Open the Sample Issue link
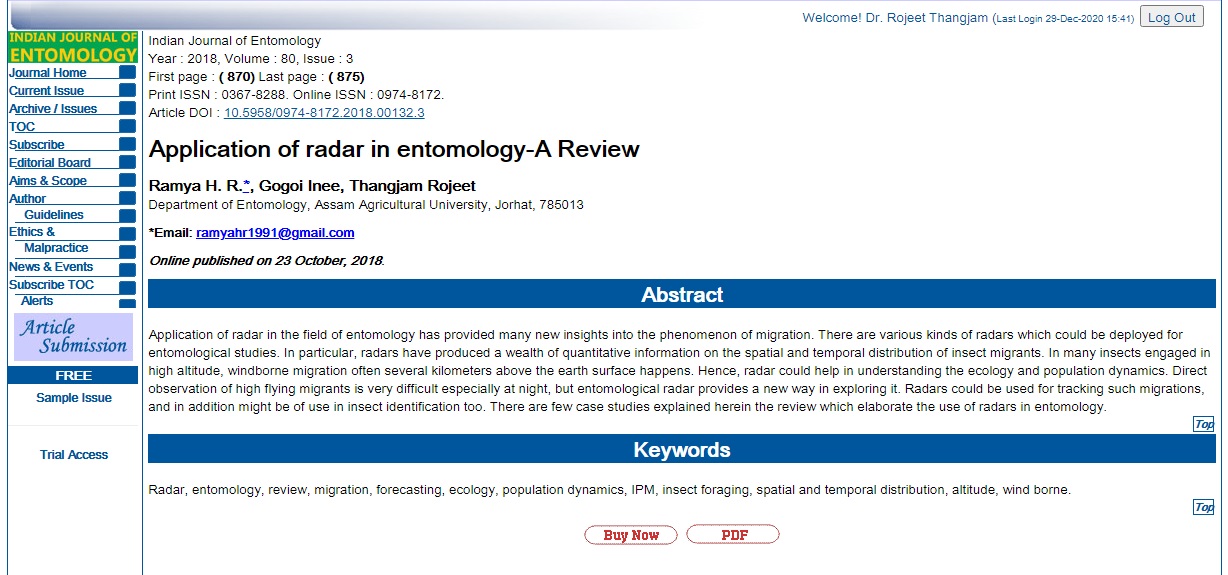The height and width of the screenshot is (575, 1228). click(74, 398)
